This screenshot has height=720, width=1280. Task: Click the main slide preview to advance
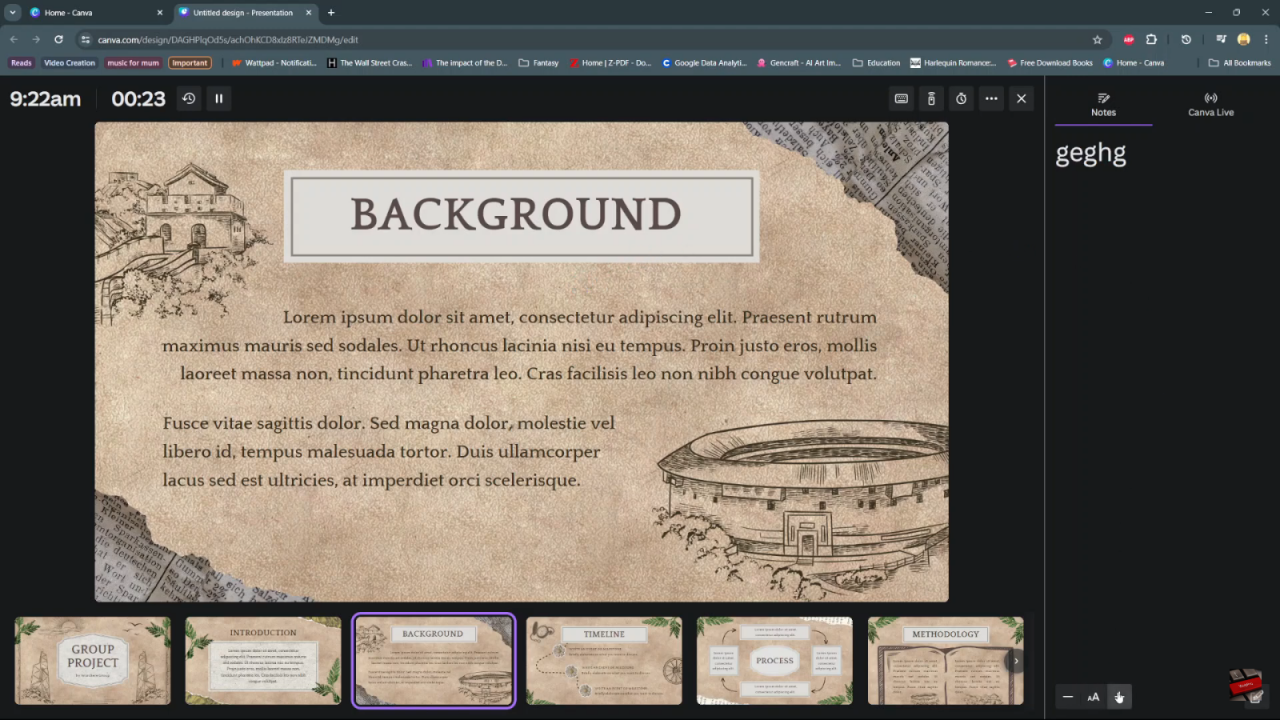521,362
